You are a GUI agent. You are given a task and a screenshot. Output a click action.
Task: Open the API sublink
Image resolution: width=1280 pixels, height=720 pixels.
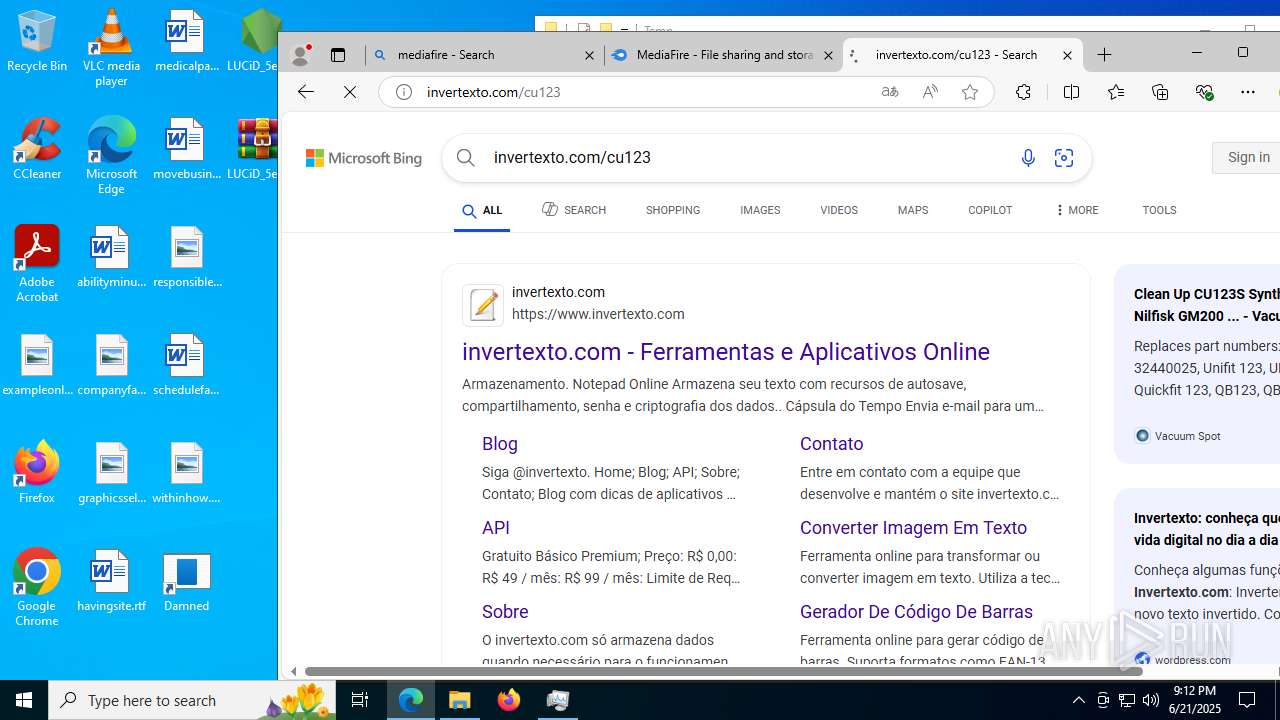(x=496, y=528)
